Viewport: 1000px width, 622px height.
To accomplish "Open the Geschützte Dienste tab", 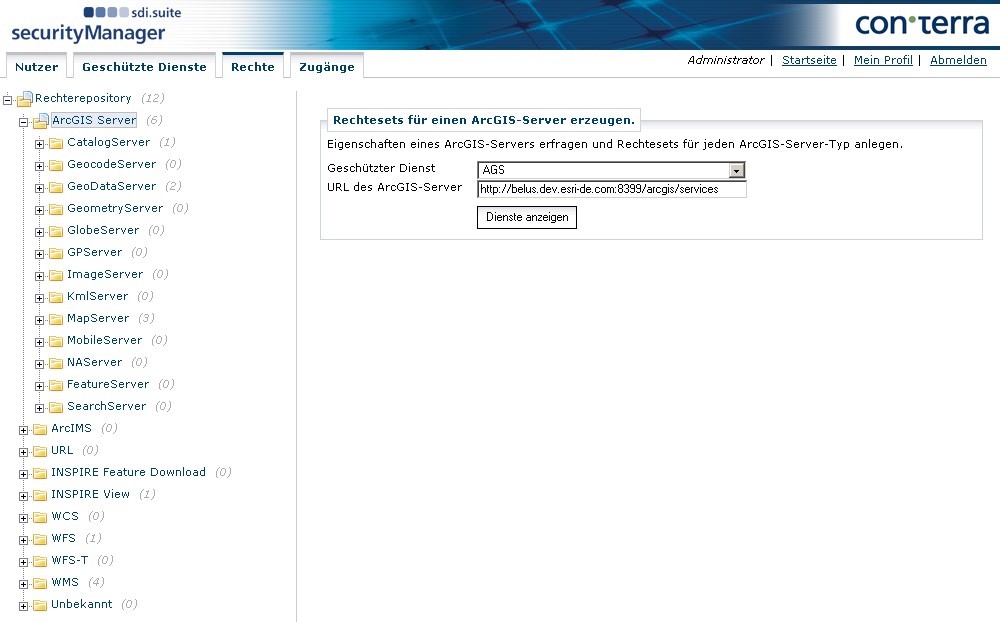I will (x=144, y=67).
